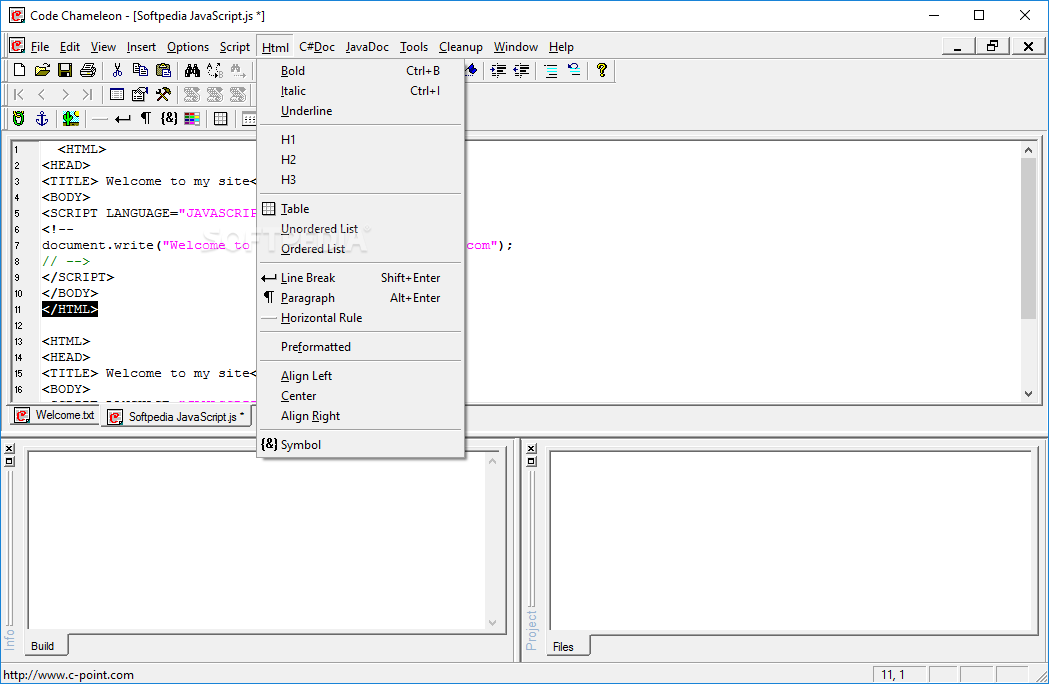Copy selection using copy icon

tap(140, 70)
